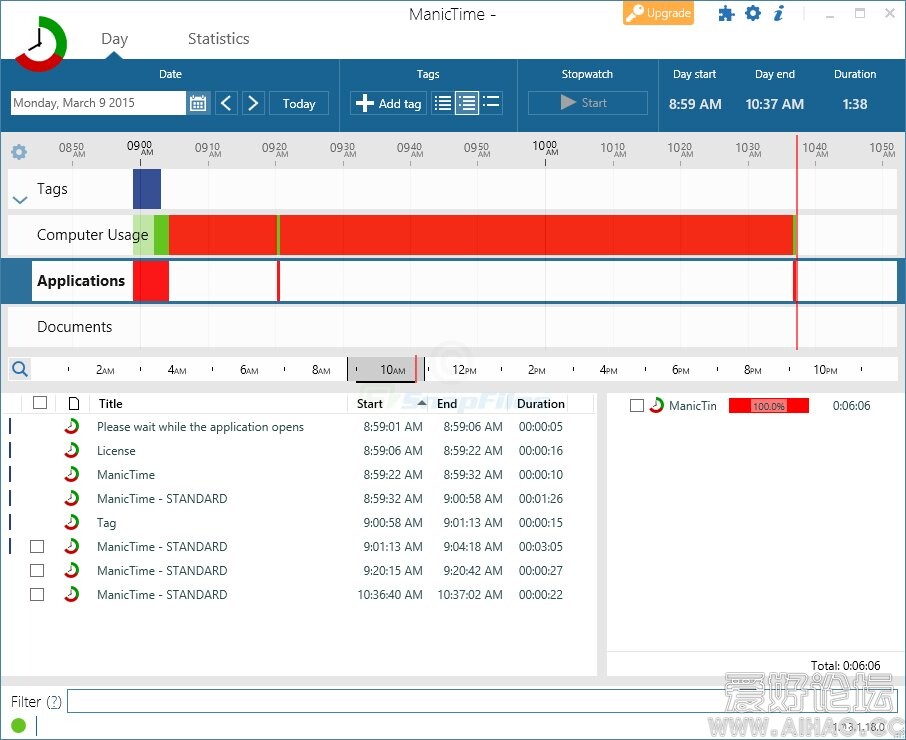This screenshot has width=906, height=740.
Task: Click the green segment in Computer Usage
Action: [x=161, y=235]
